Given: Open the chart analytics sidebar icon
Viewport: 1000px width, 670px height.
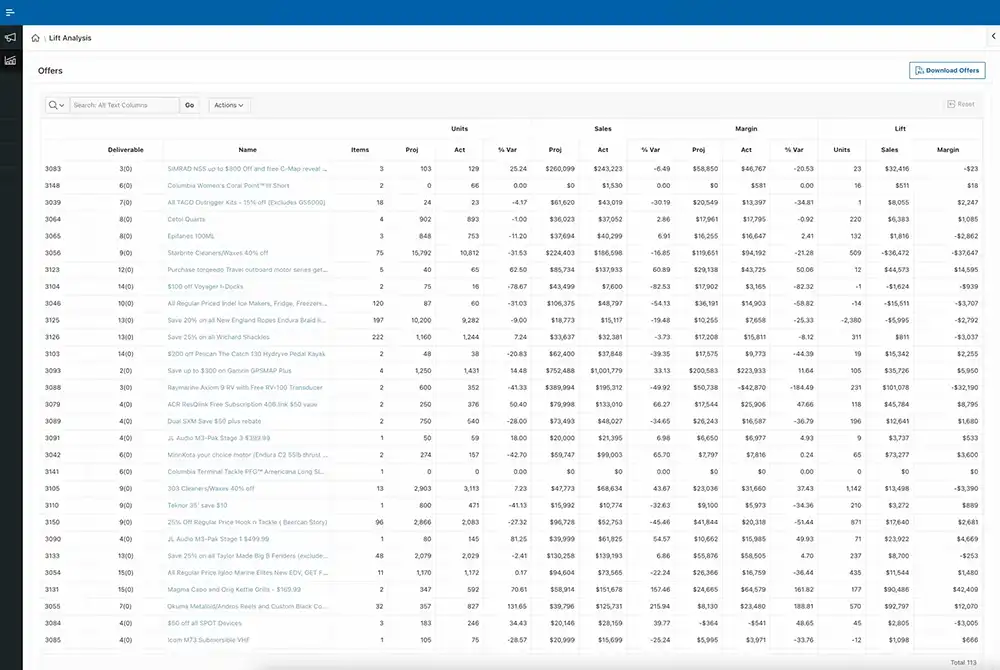Looking at the screenshot, I should pyautogui.click(x=10, y=61).
